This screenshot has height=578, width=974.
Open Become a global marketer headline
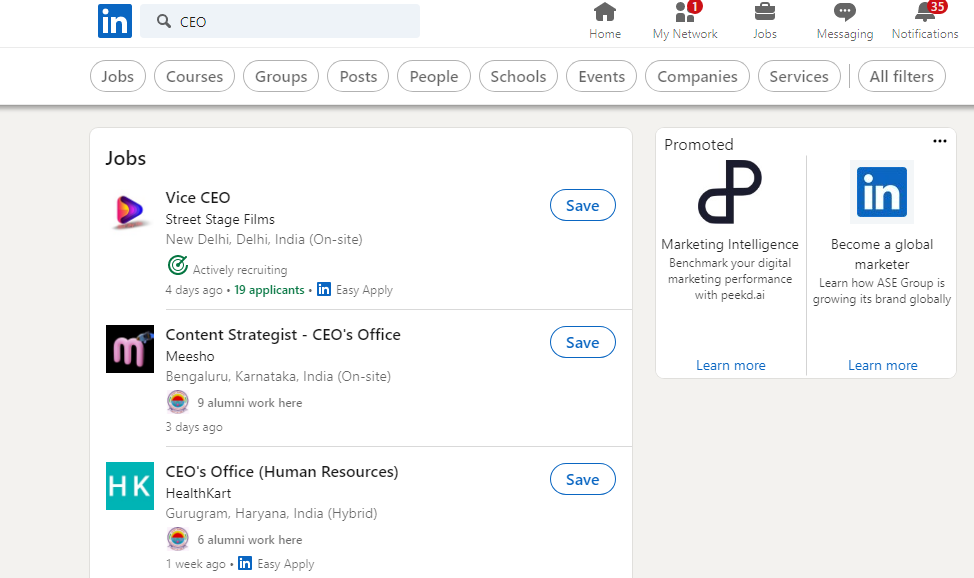[x=882, y=254]
